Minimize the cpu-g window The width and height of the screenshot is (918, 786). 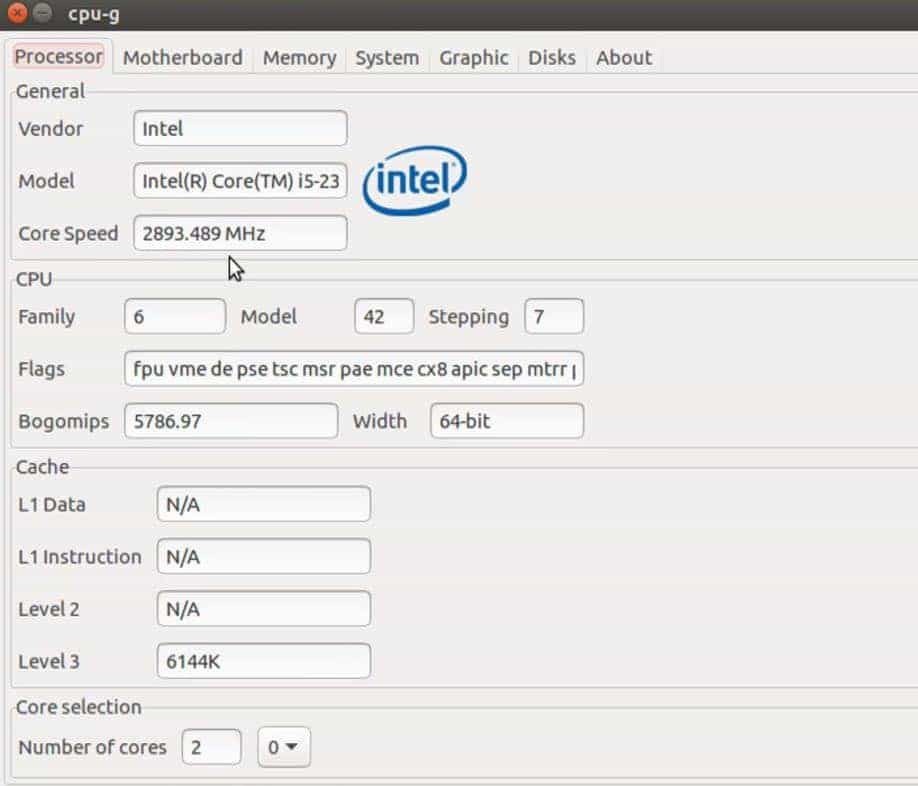point(41,14)
